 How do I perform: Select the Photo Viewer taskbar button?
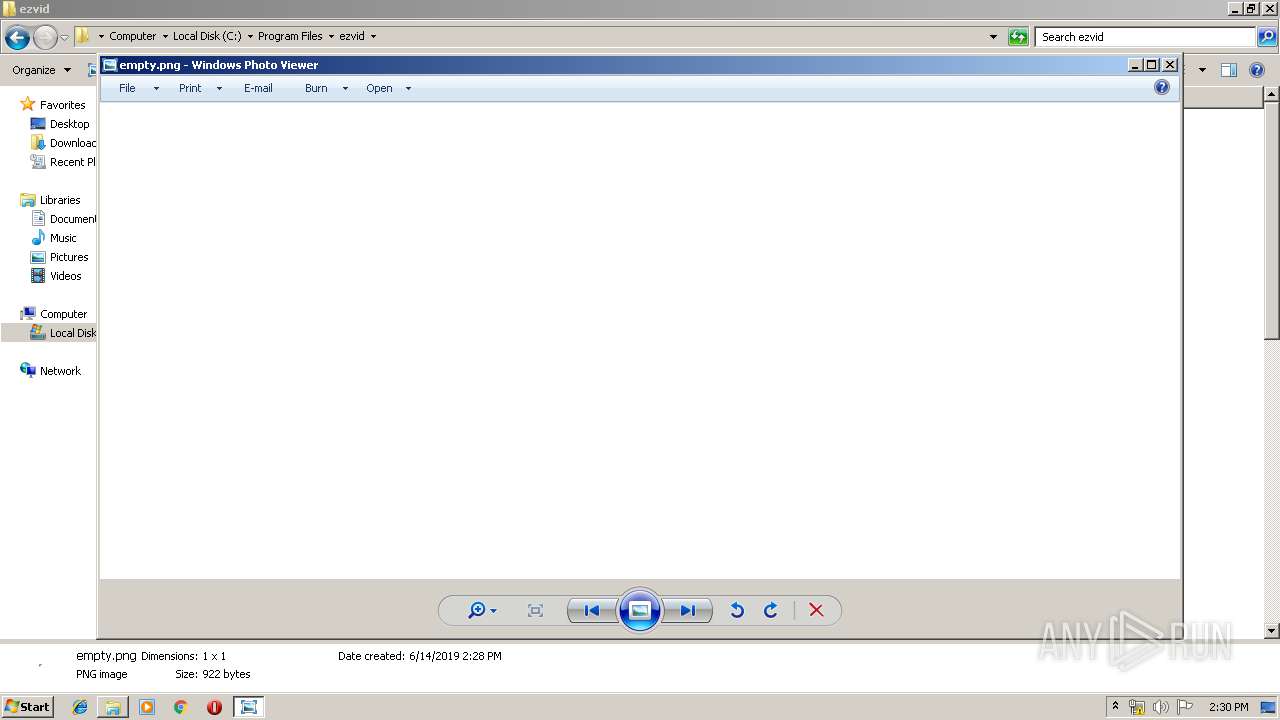point(248,707)
